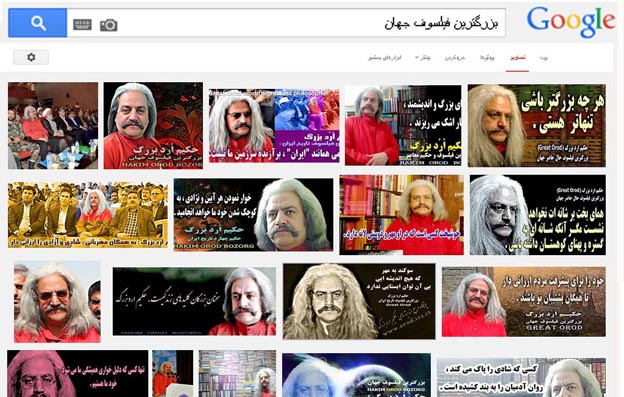This screenshot has height=397, width=624.
Task: Open the purple banner 'ایران' quote thumbnail
Action: [x=274, y=126]
